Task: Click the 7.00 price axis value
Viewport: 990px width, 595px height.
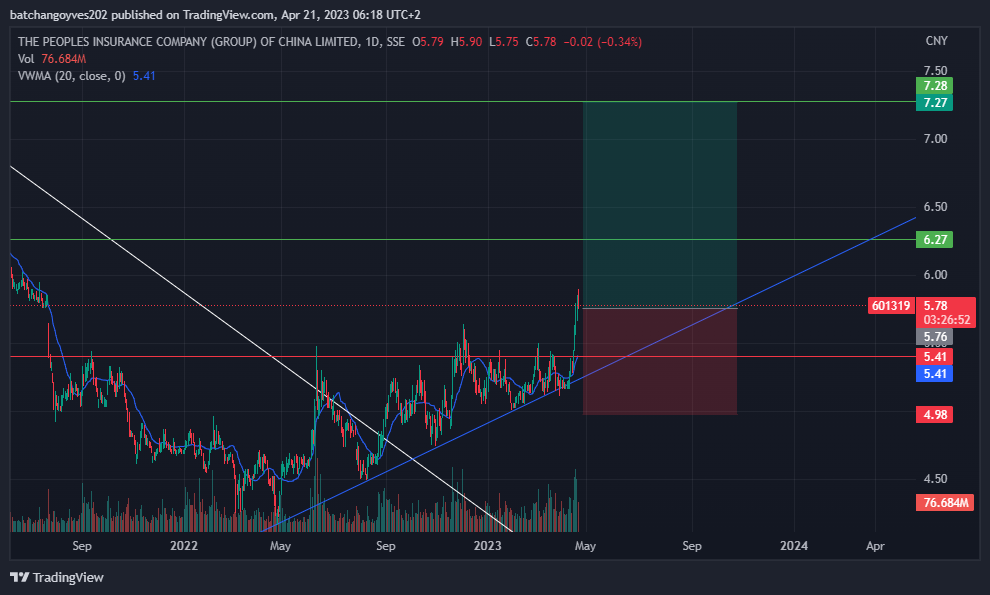Action: click(x=935, y=138)
